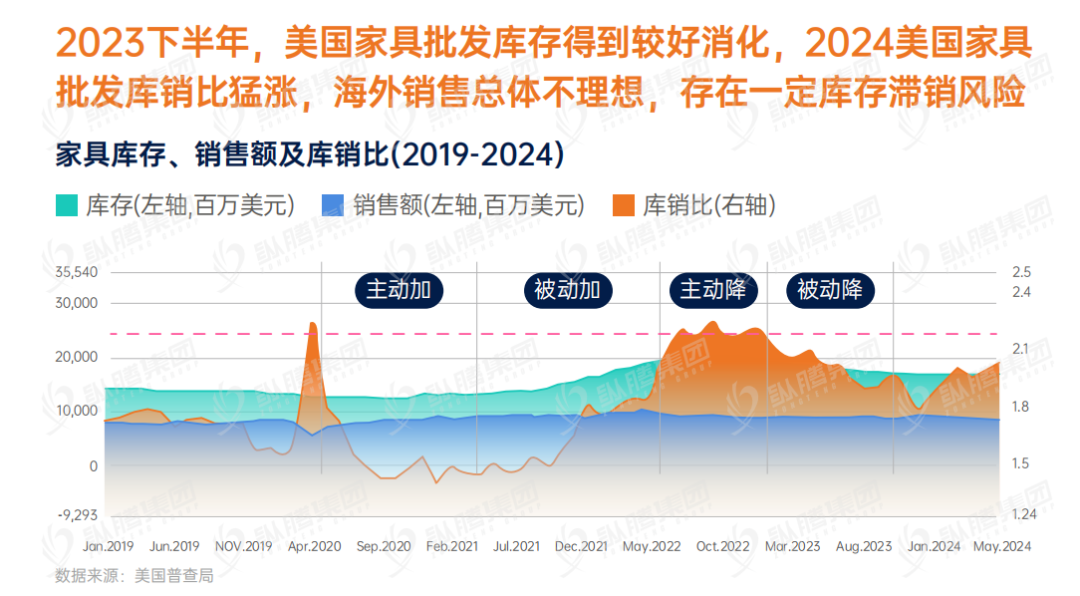Click the 35,540 left axis value
The image size is (1080, 596).
pos(77,272)
